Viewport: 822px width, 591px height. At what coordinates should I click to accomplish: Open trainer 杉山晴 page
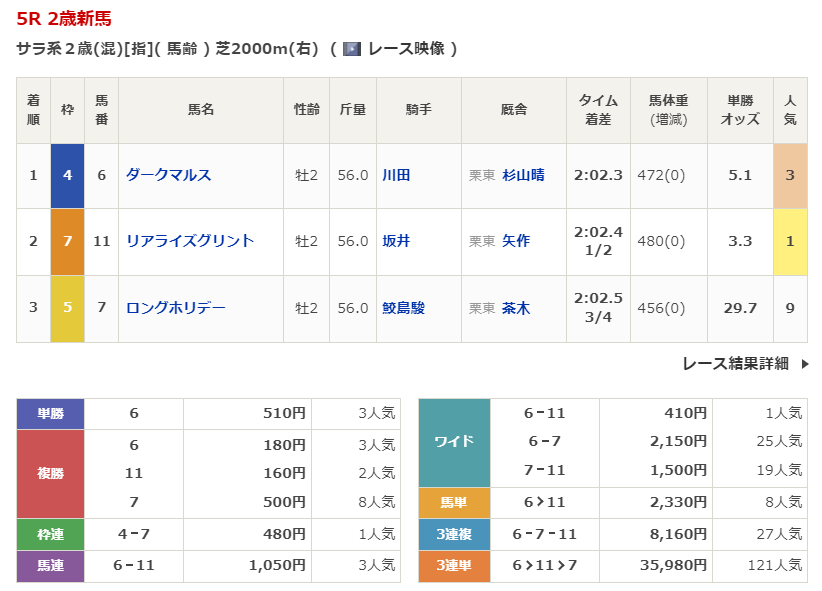(x=523, y=175)
